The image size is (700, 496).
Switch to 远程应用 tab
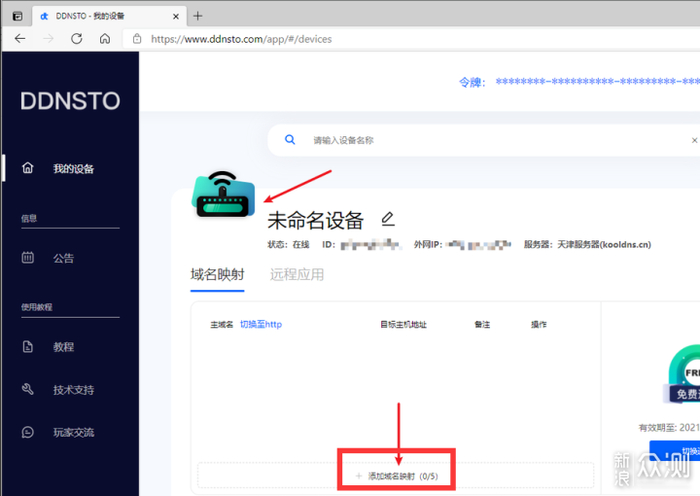pyautogui.click(x=297, y=275)
